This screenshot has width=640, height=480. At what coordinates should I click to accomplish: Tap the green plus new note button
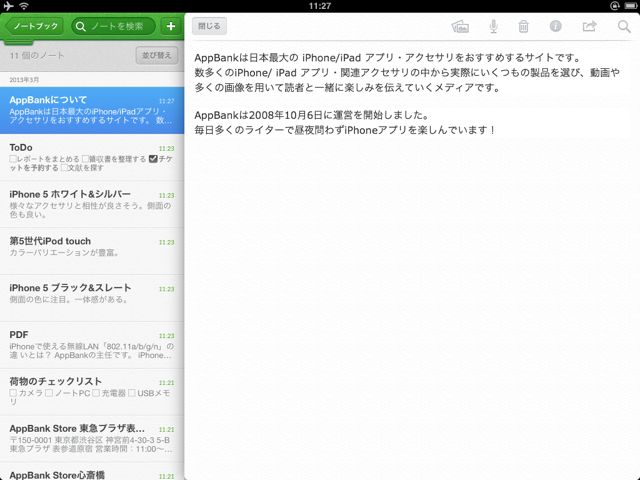pos(171,27)
